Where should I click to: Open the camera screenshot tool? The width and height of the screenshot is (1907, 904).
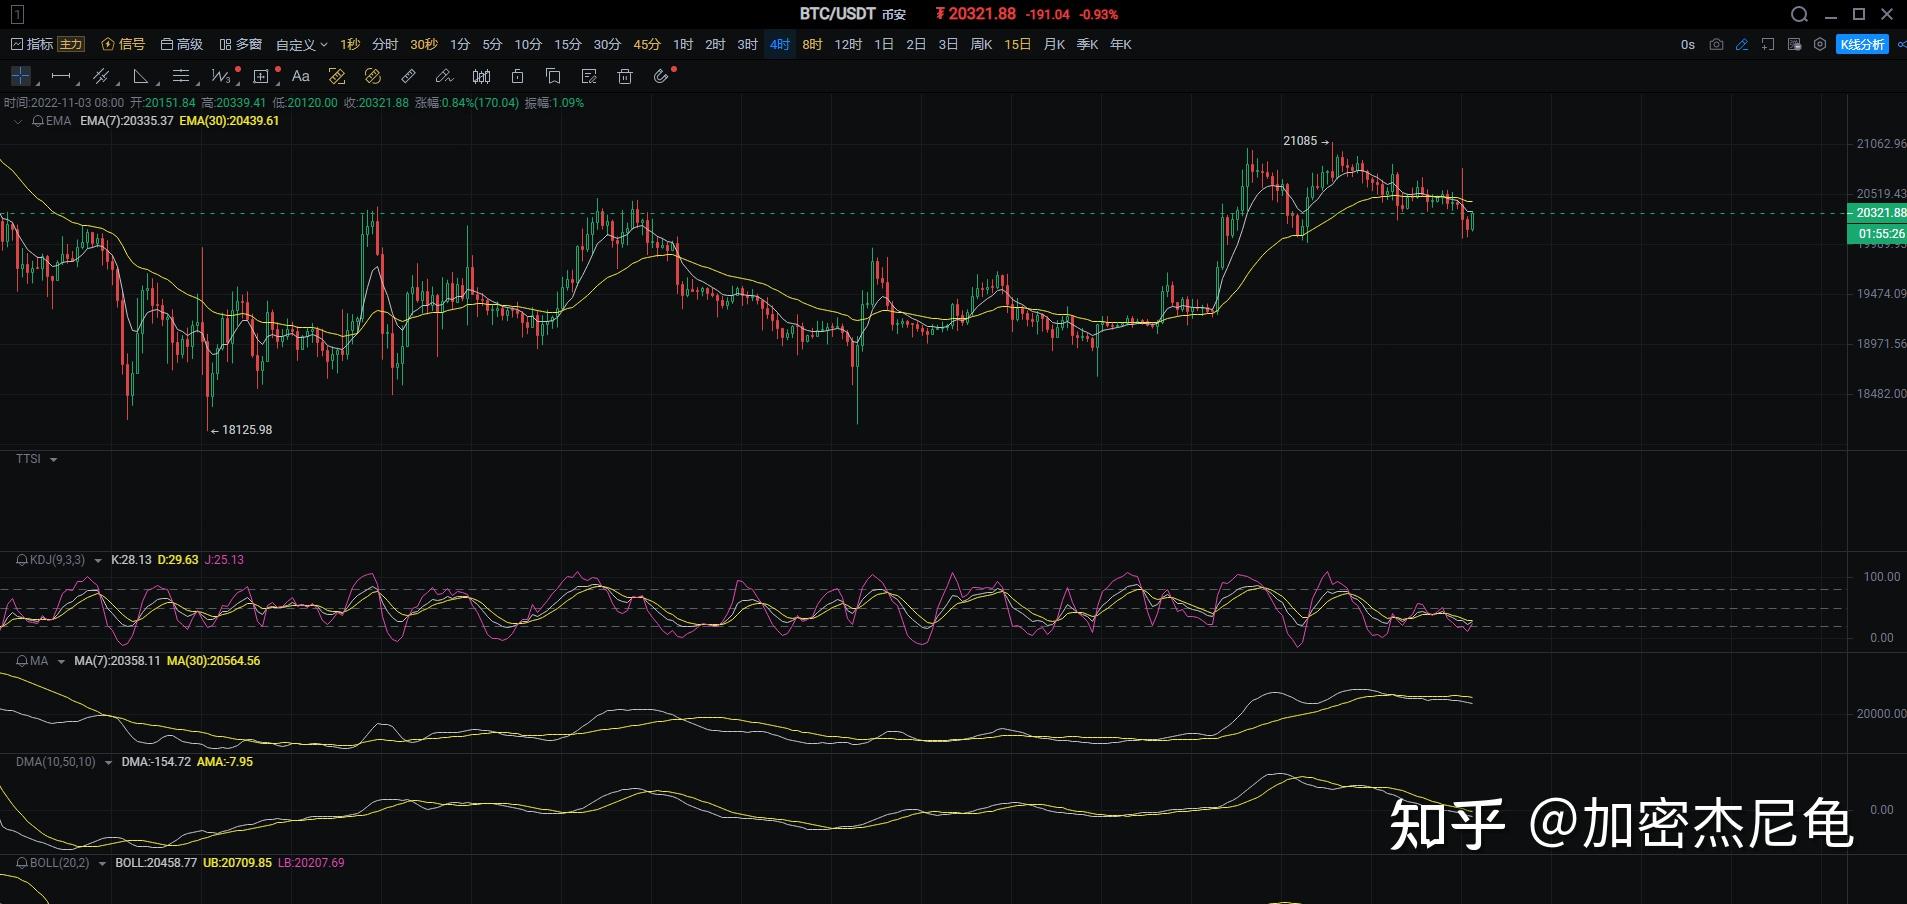click(x=1716, y=44)
